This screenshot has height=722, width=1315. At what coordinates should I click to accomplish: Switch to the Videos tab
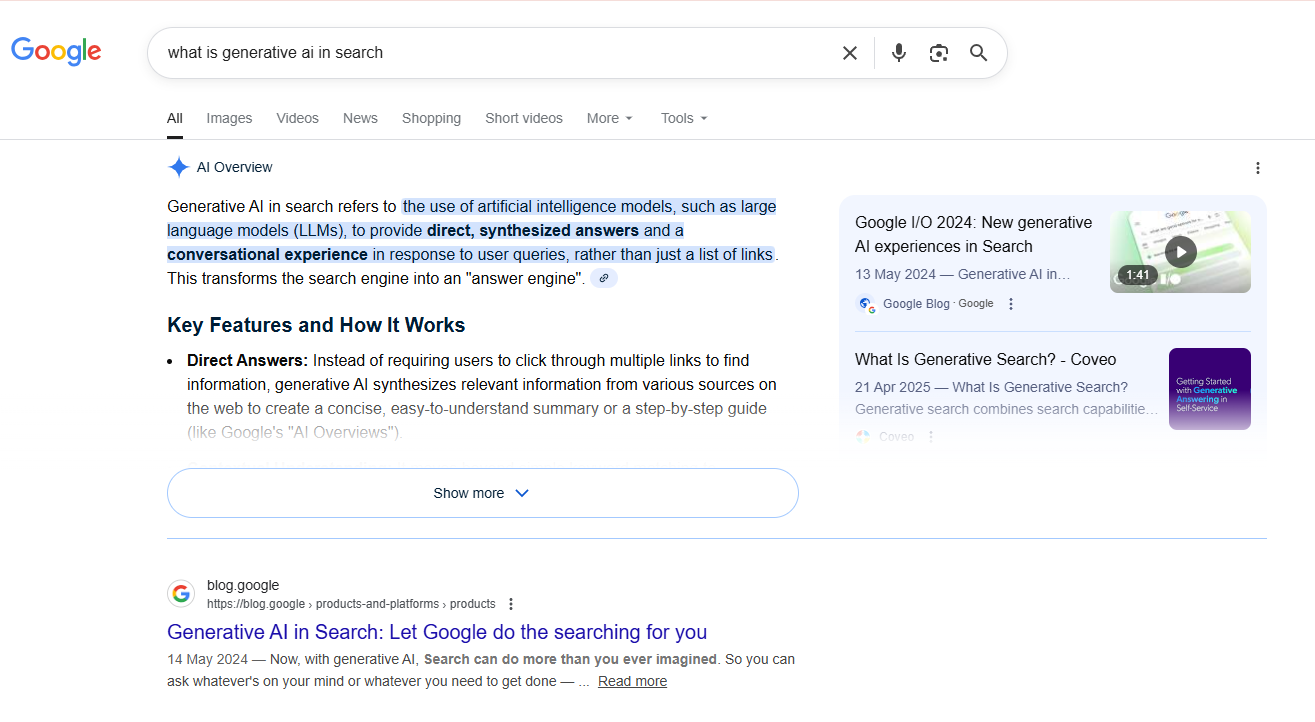[x=297, y=118]
